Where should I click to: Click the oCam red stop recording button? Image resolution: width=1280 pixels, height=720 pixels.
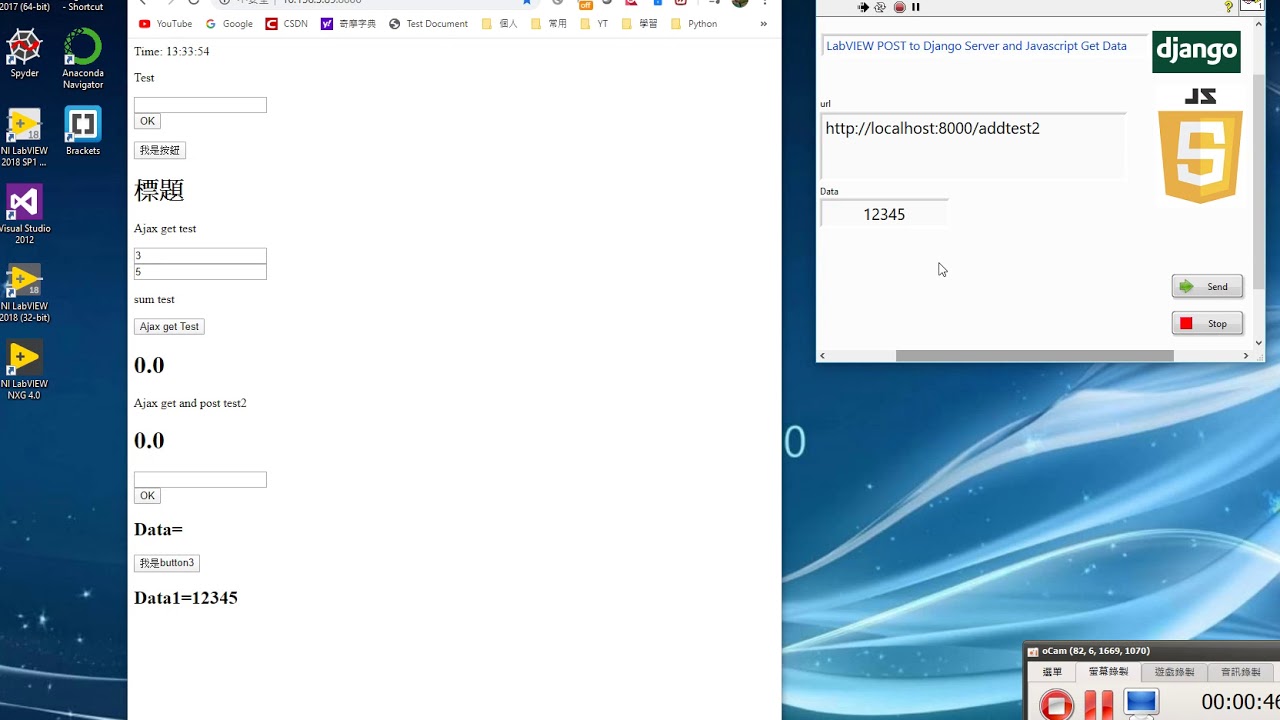click(1056, 703)
